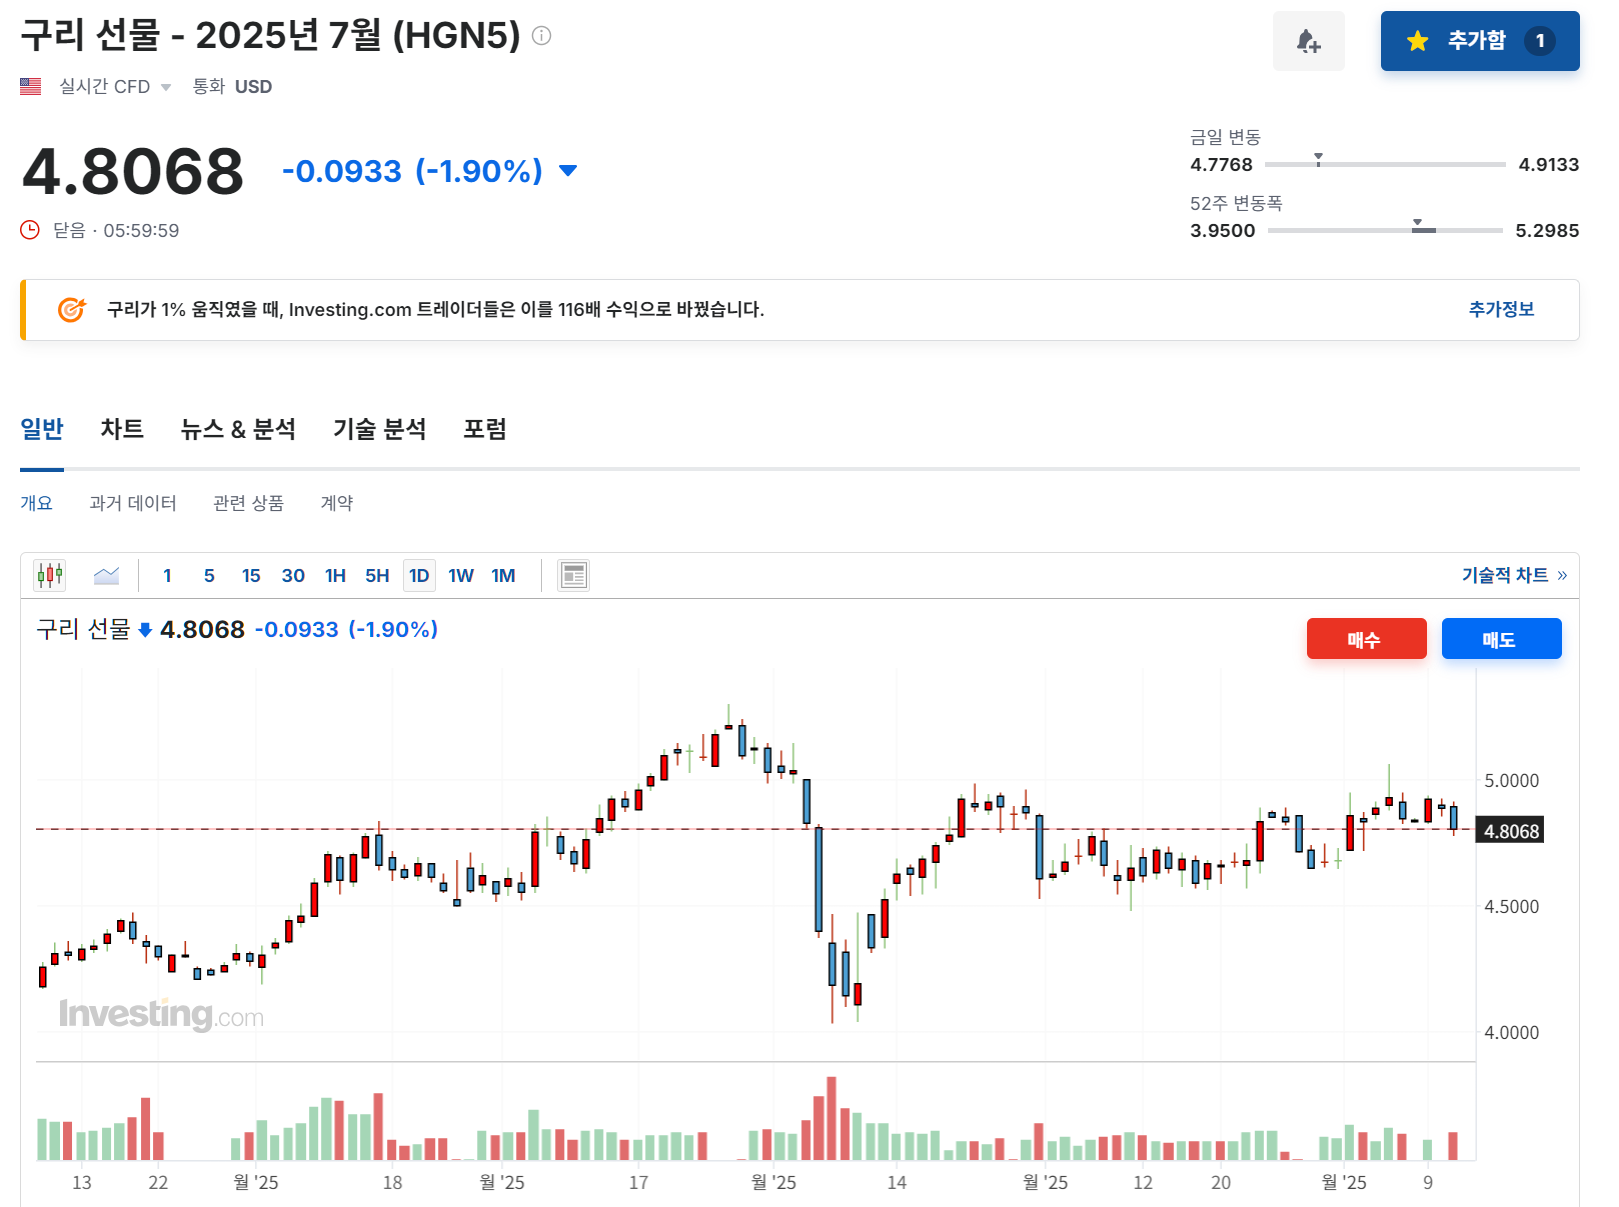
Task: Click the 4.5000 price axis label
Action: pos(1511,907)
